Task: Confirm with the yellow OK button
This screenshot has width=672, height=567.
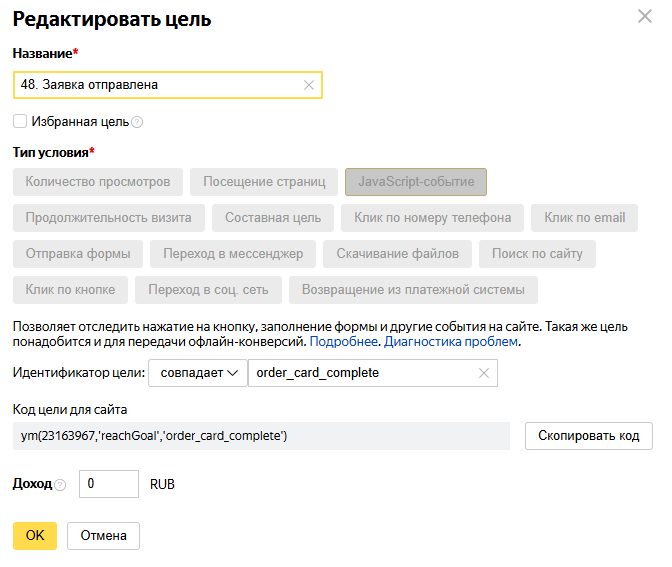Action: pyautogui.click(x=35, y=536)
